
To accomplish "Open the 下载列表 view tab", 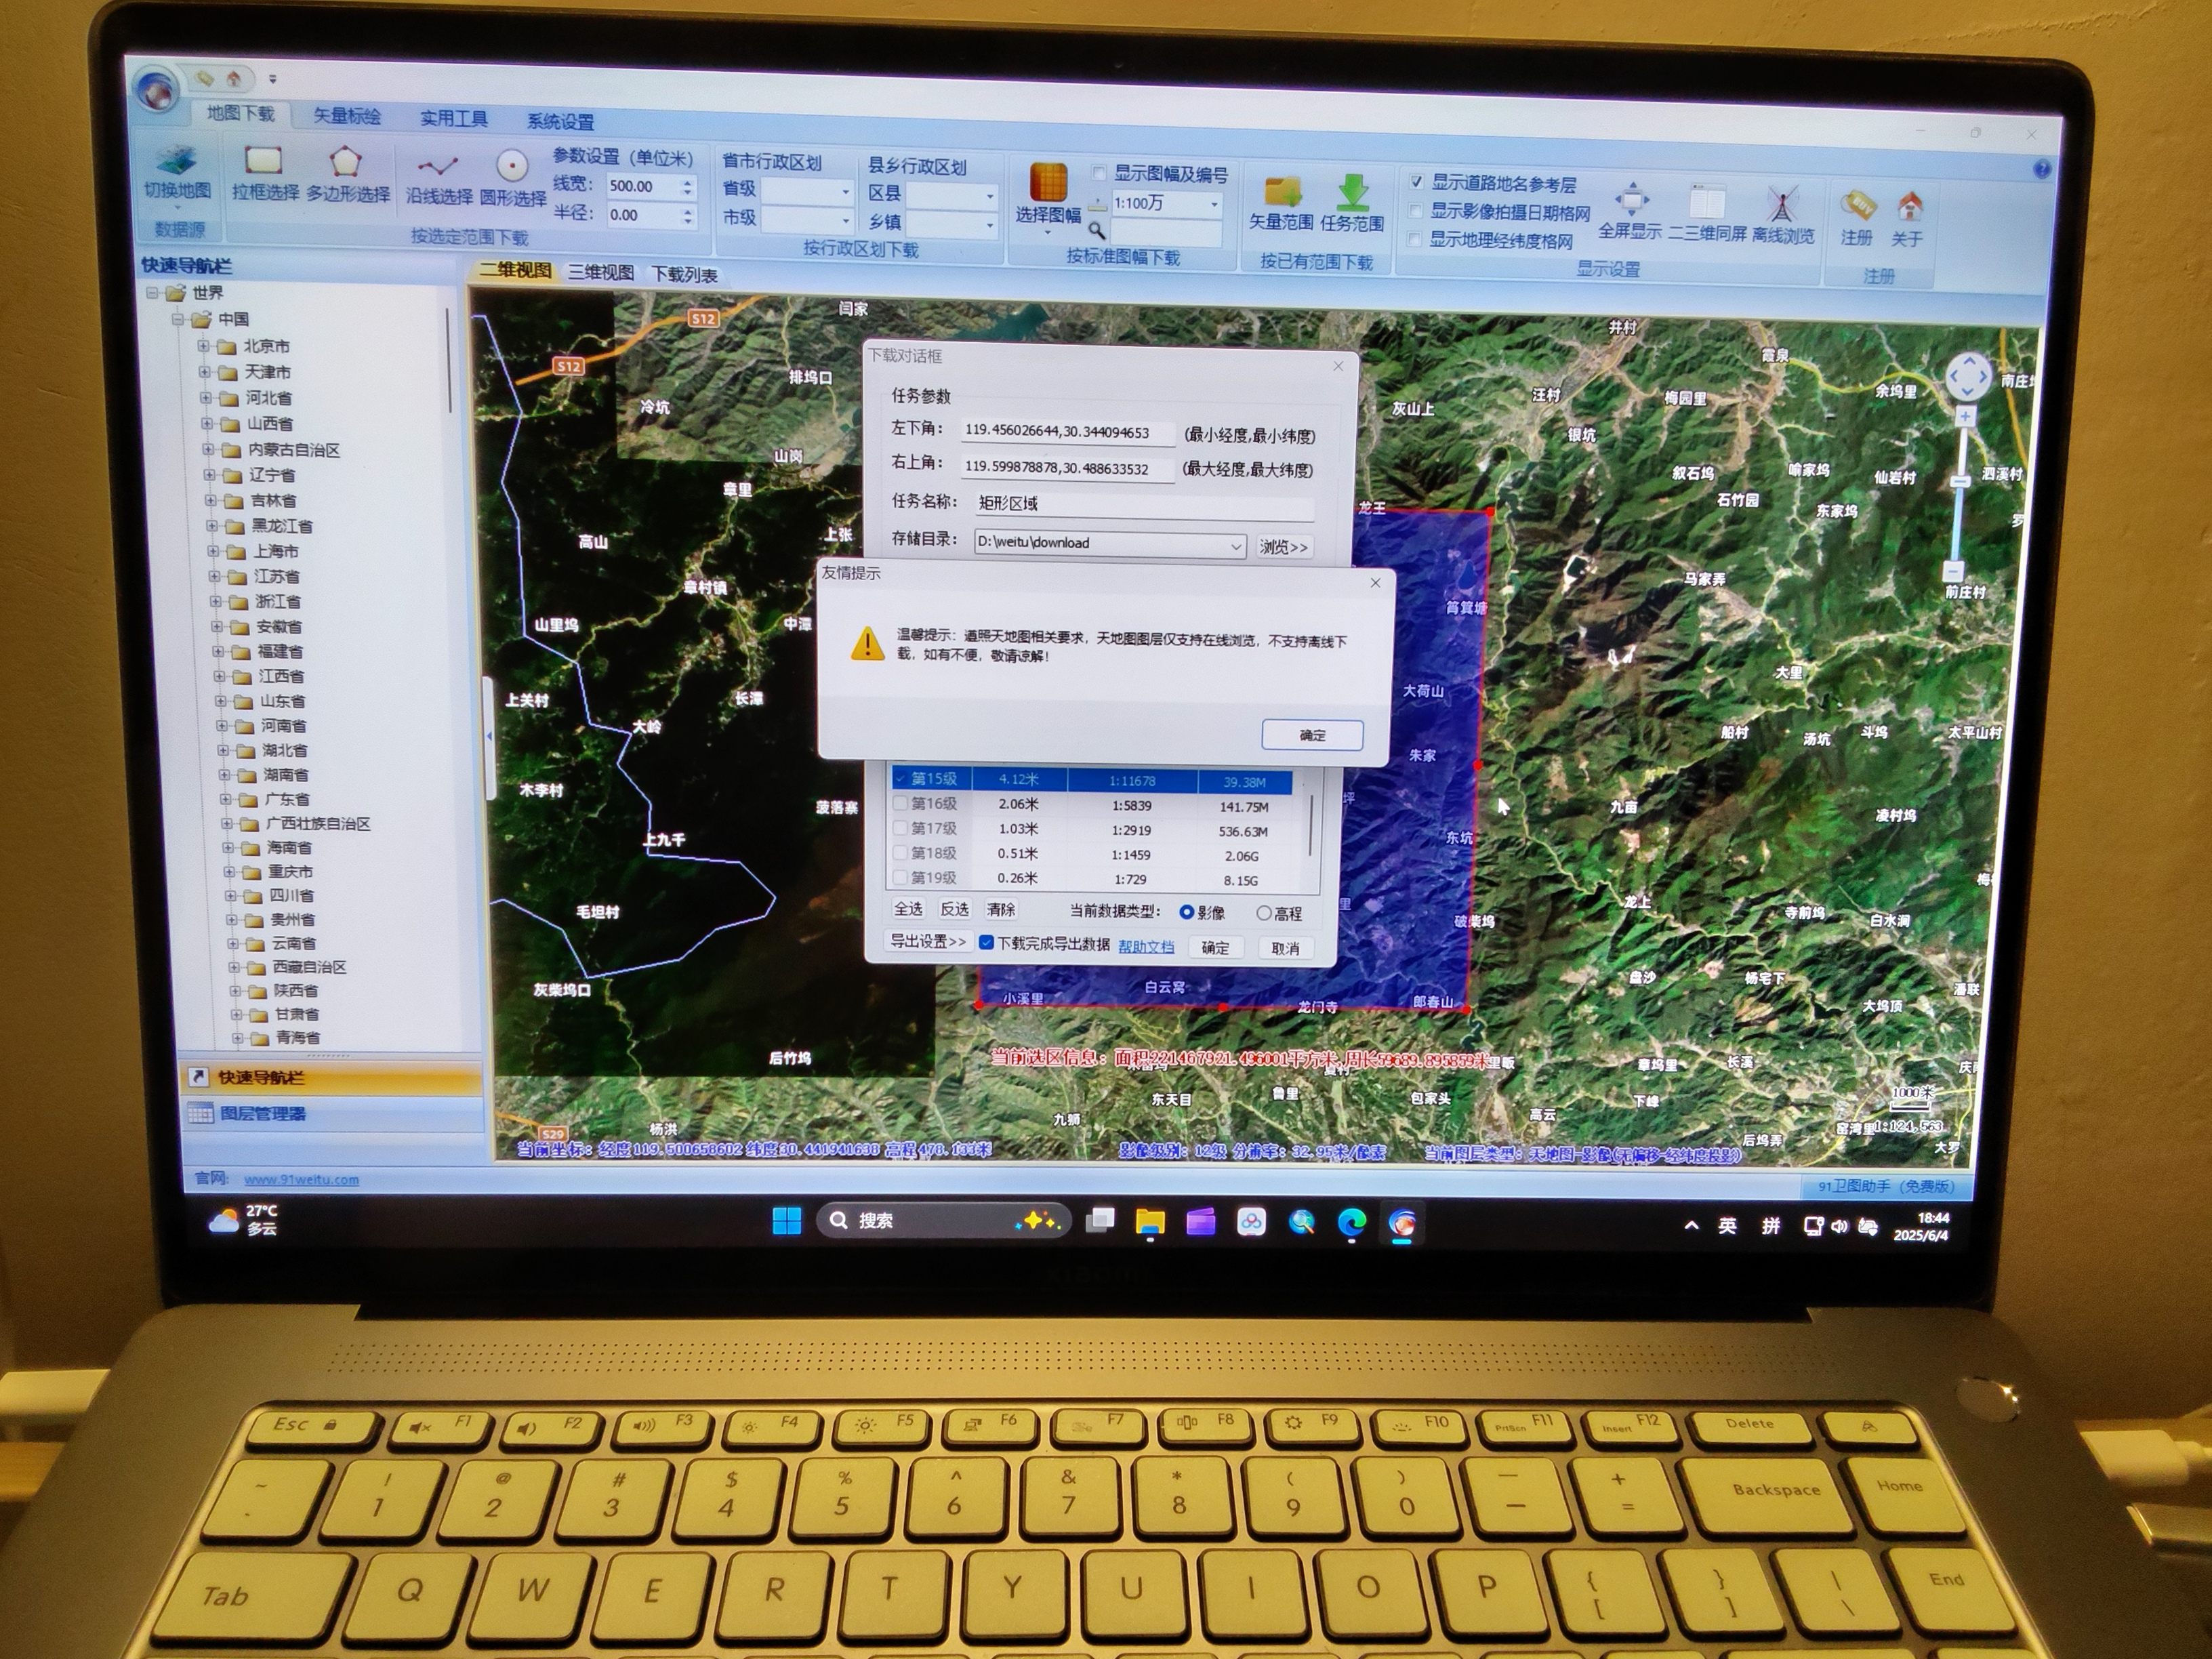I will [684, 275].
